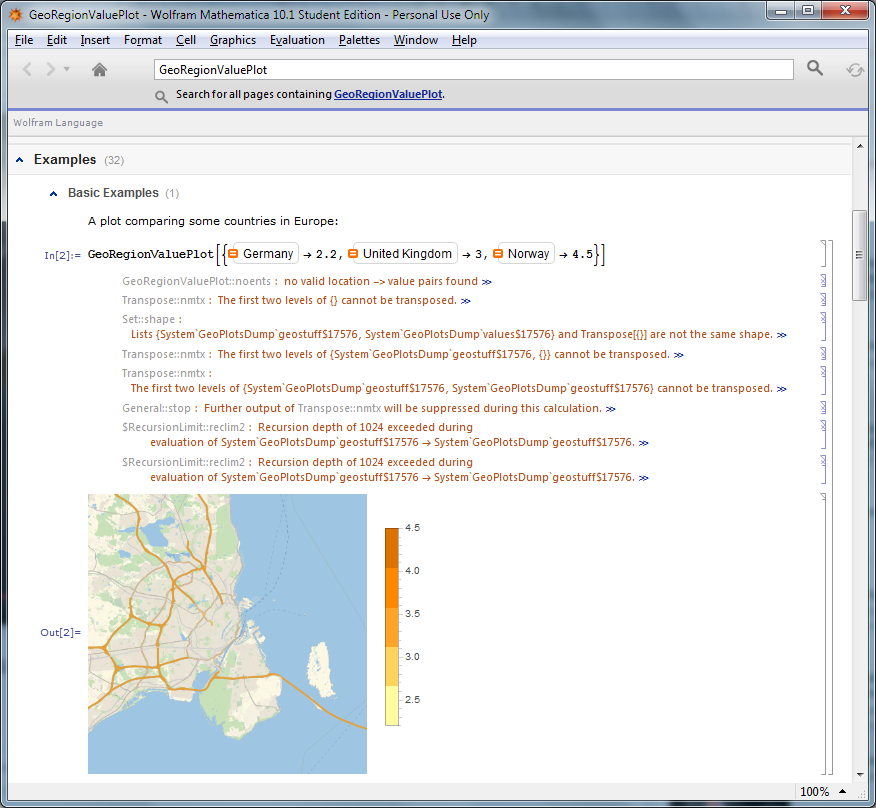The width and height of the screenshot is (876, 808).
Task: Open the Evaluation menu
Action: 297,40
